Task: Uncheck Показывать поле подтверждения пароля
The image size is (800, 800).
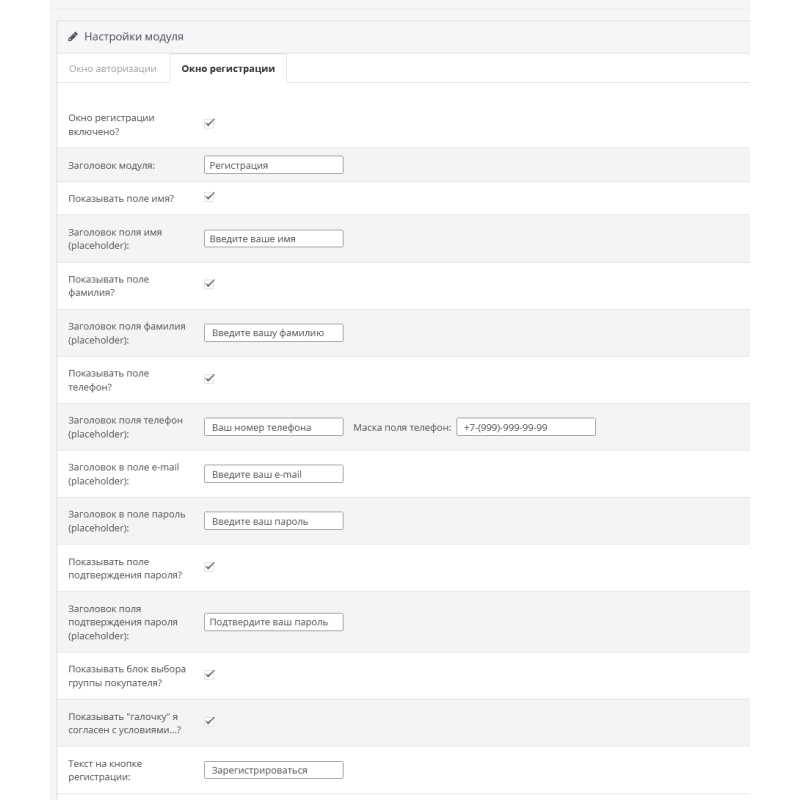Action: (209, 567)
